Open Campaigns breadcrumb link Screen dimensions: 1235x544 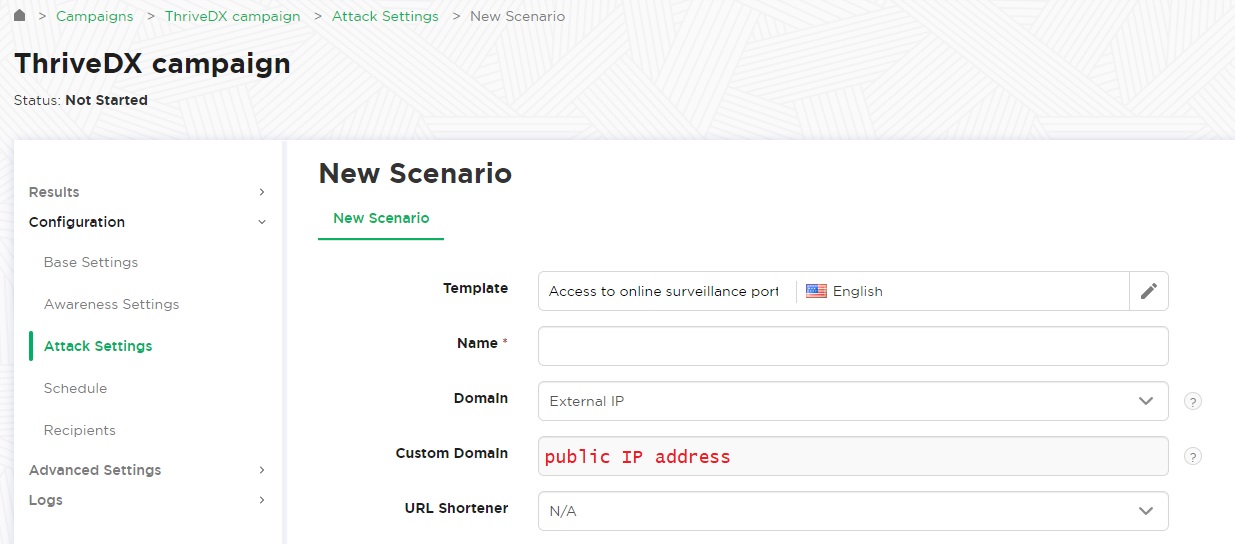coord(95,16)
